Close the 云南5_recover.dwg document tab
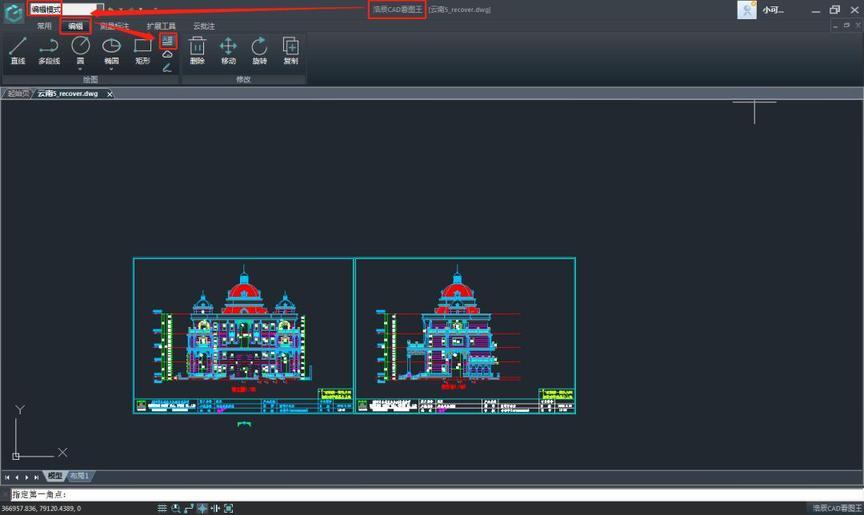The width and height of the screenshot is (864, 515). (x=110, y=94)
